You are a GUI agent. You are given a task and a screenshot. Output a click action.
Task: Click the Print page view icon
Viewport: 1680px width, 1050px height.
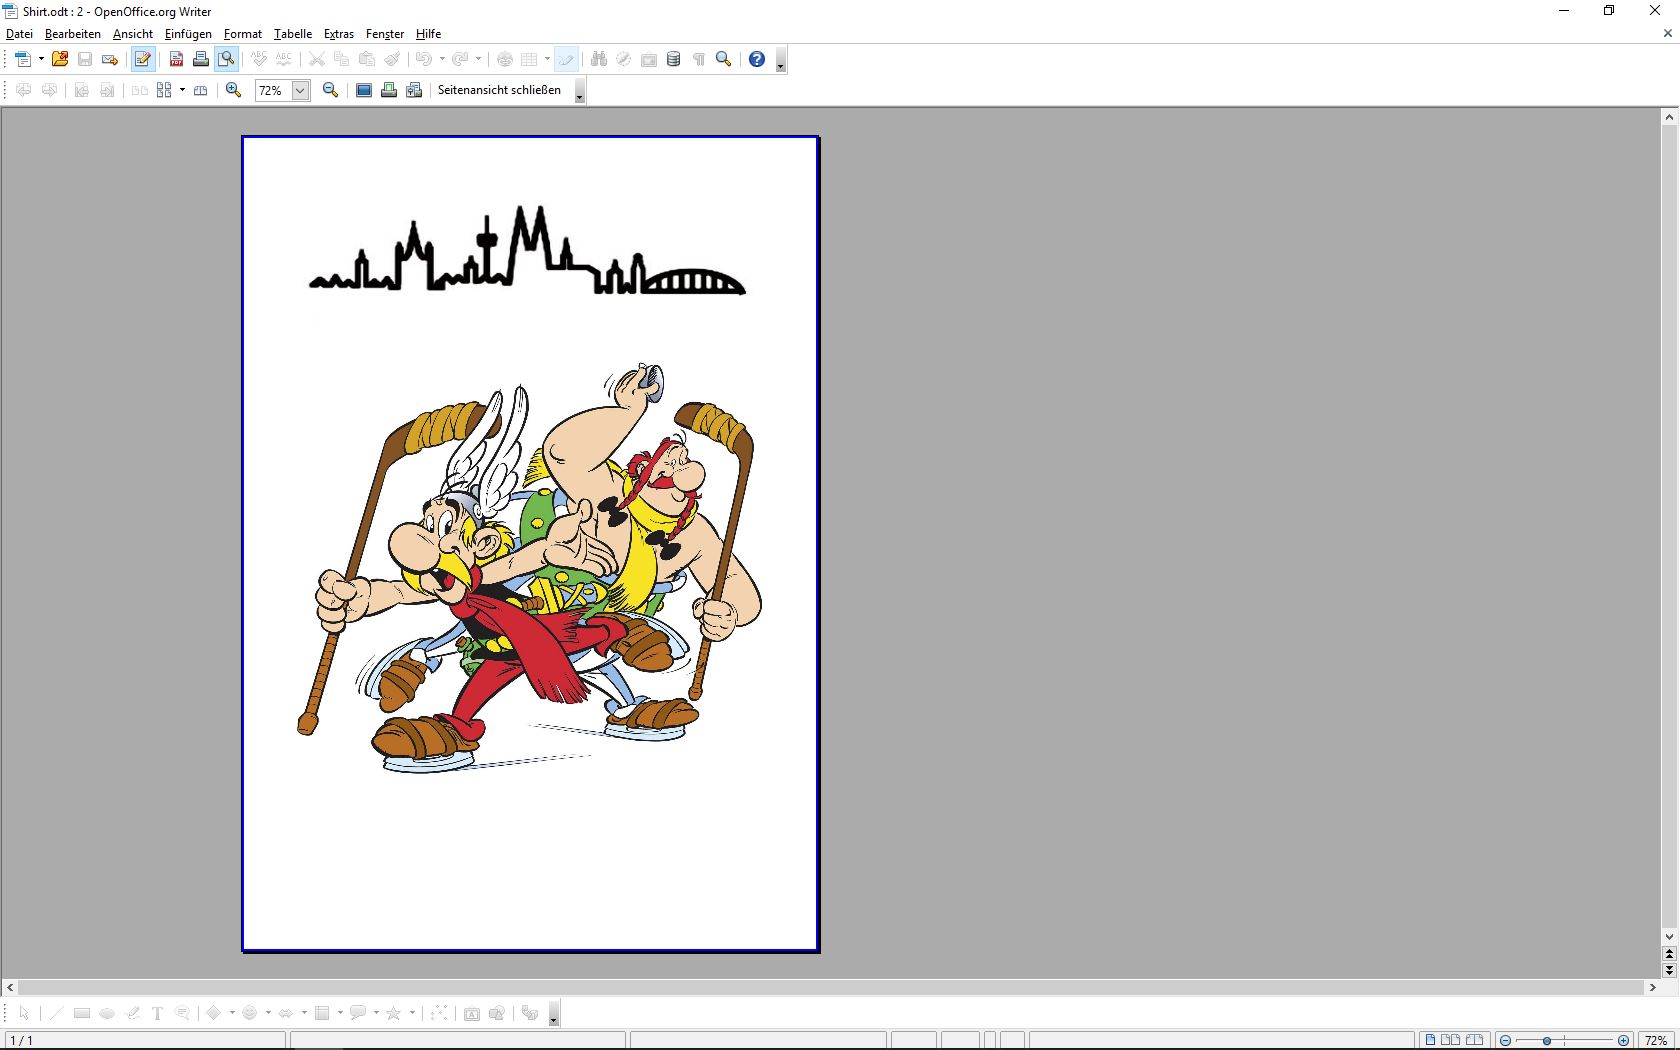coord(389,90)
